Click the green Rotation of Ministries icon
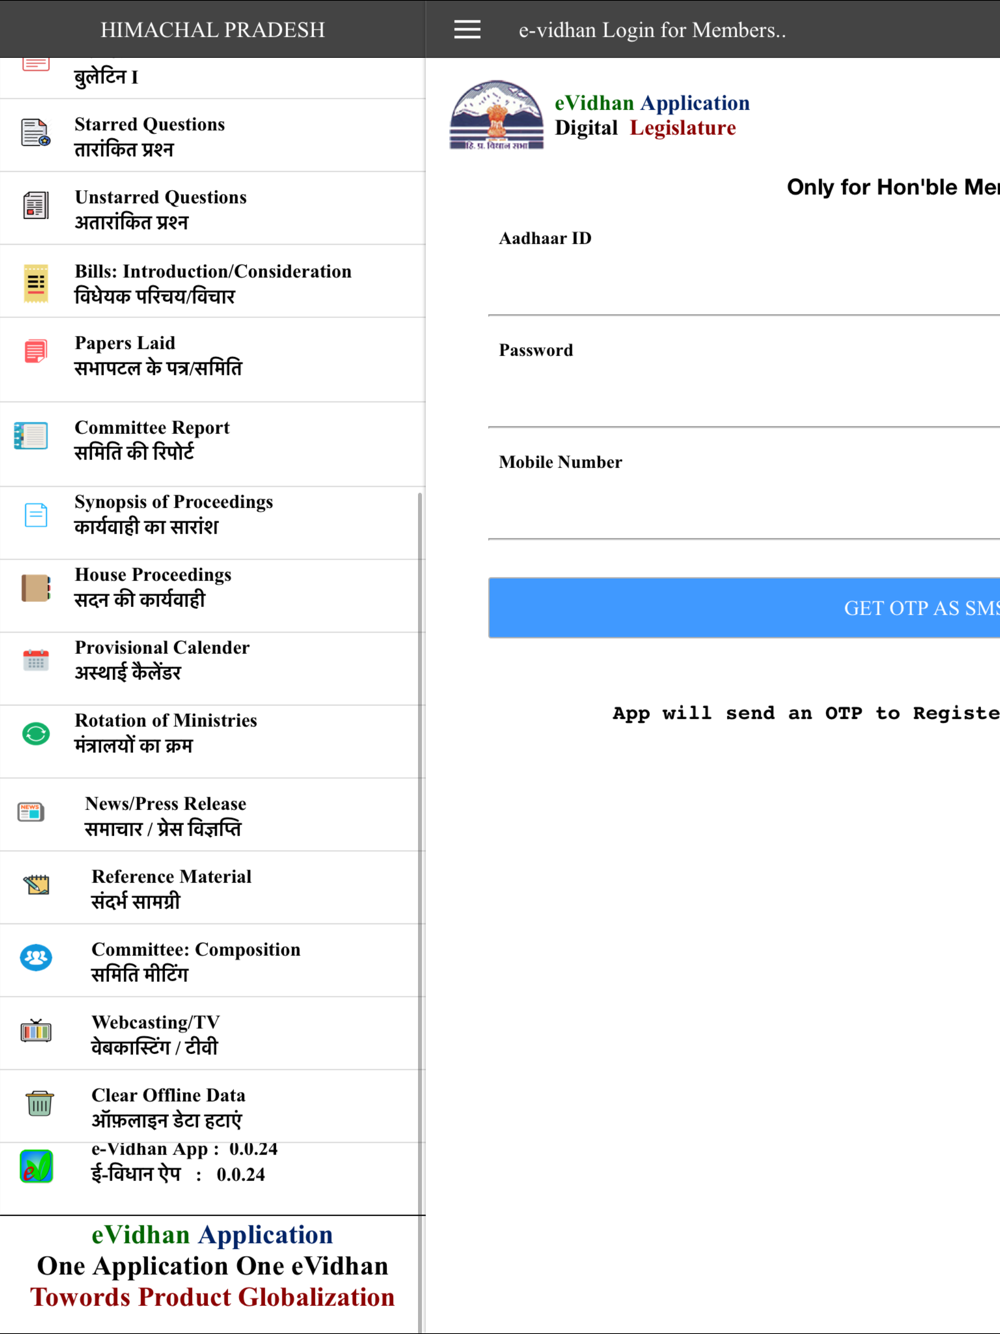The height and width of the screenshot is (1334, 1000). point(36,734)
